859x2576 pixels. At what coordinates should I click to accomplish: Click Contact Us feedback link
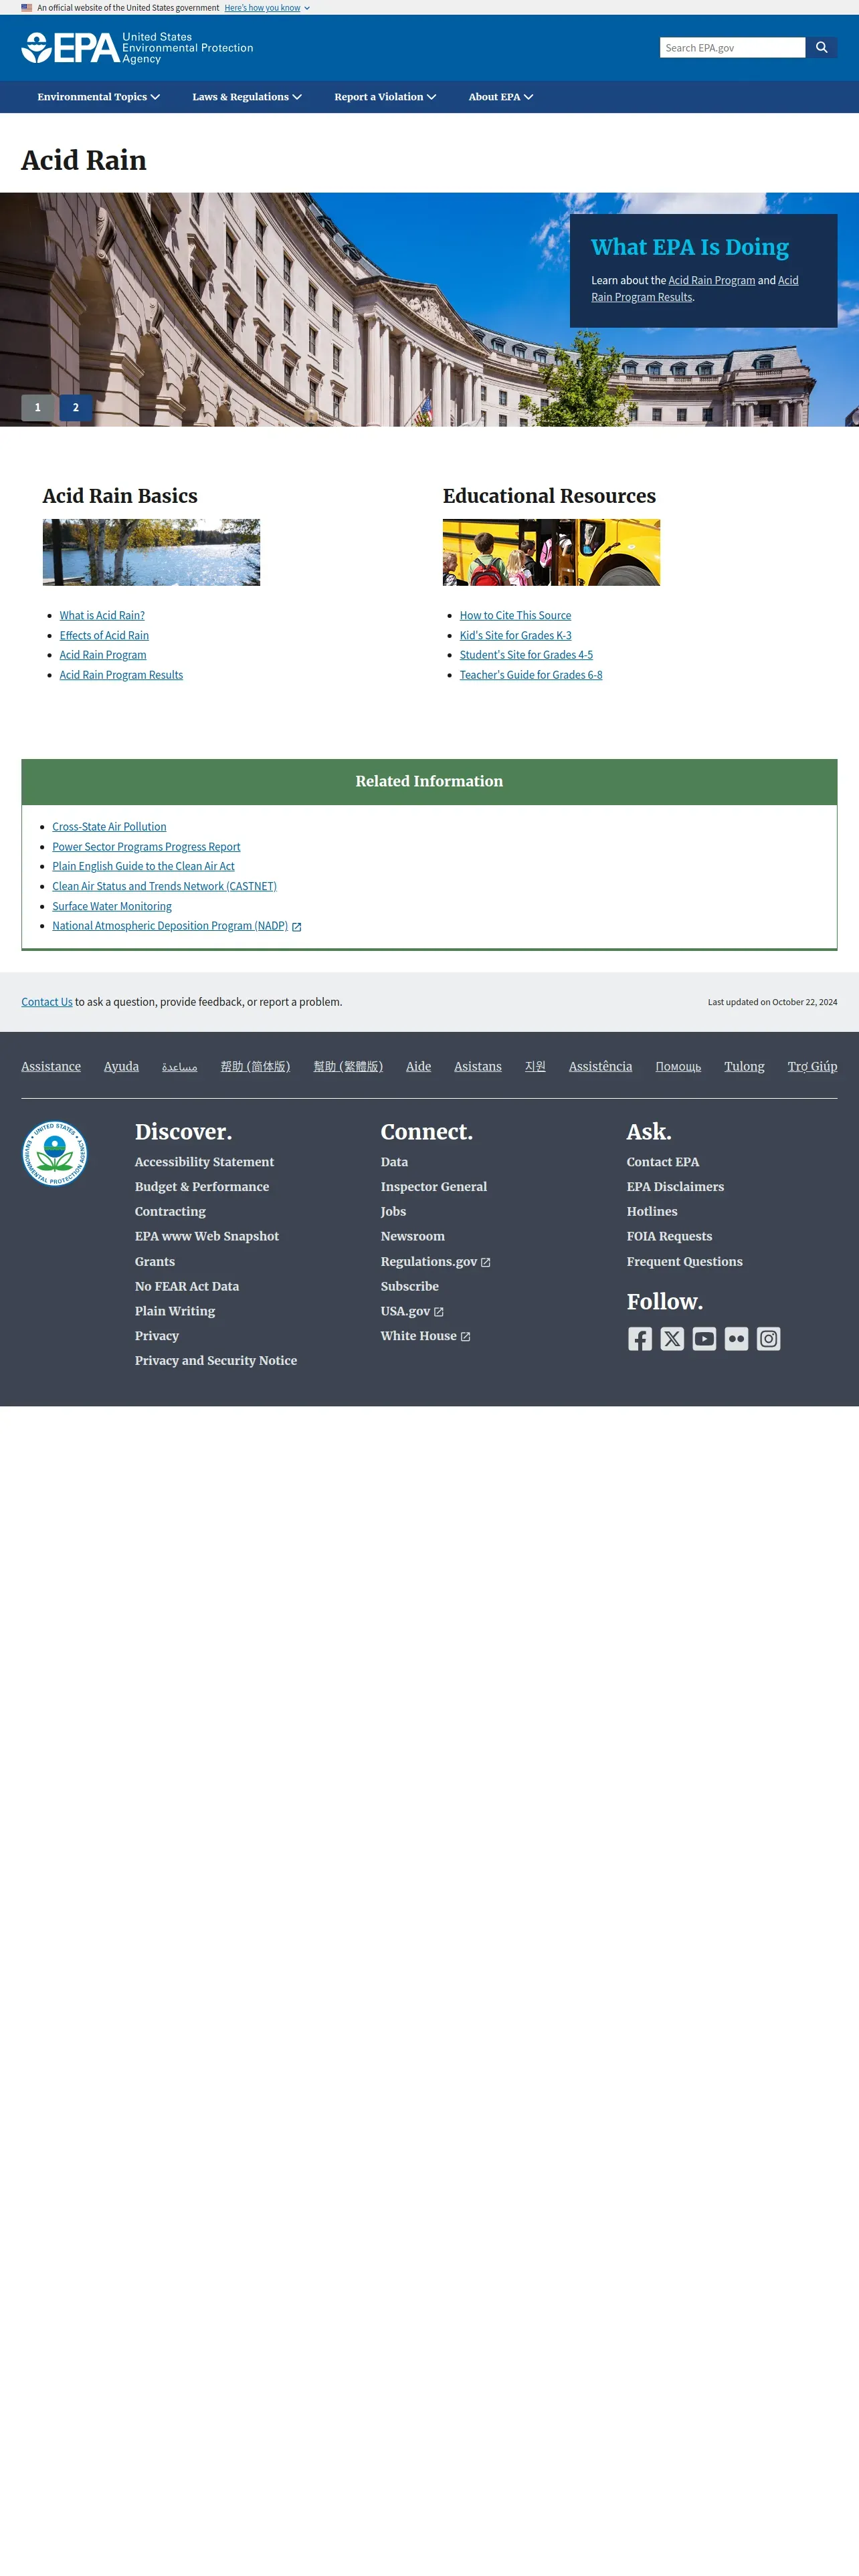47,1002
